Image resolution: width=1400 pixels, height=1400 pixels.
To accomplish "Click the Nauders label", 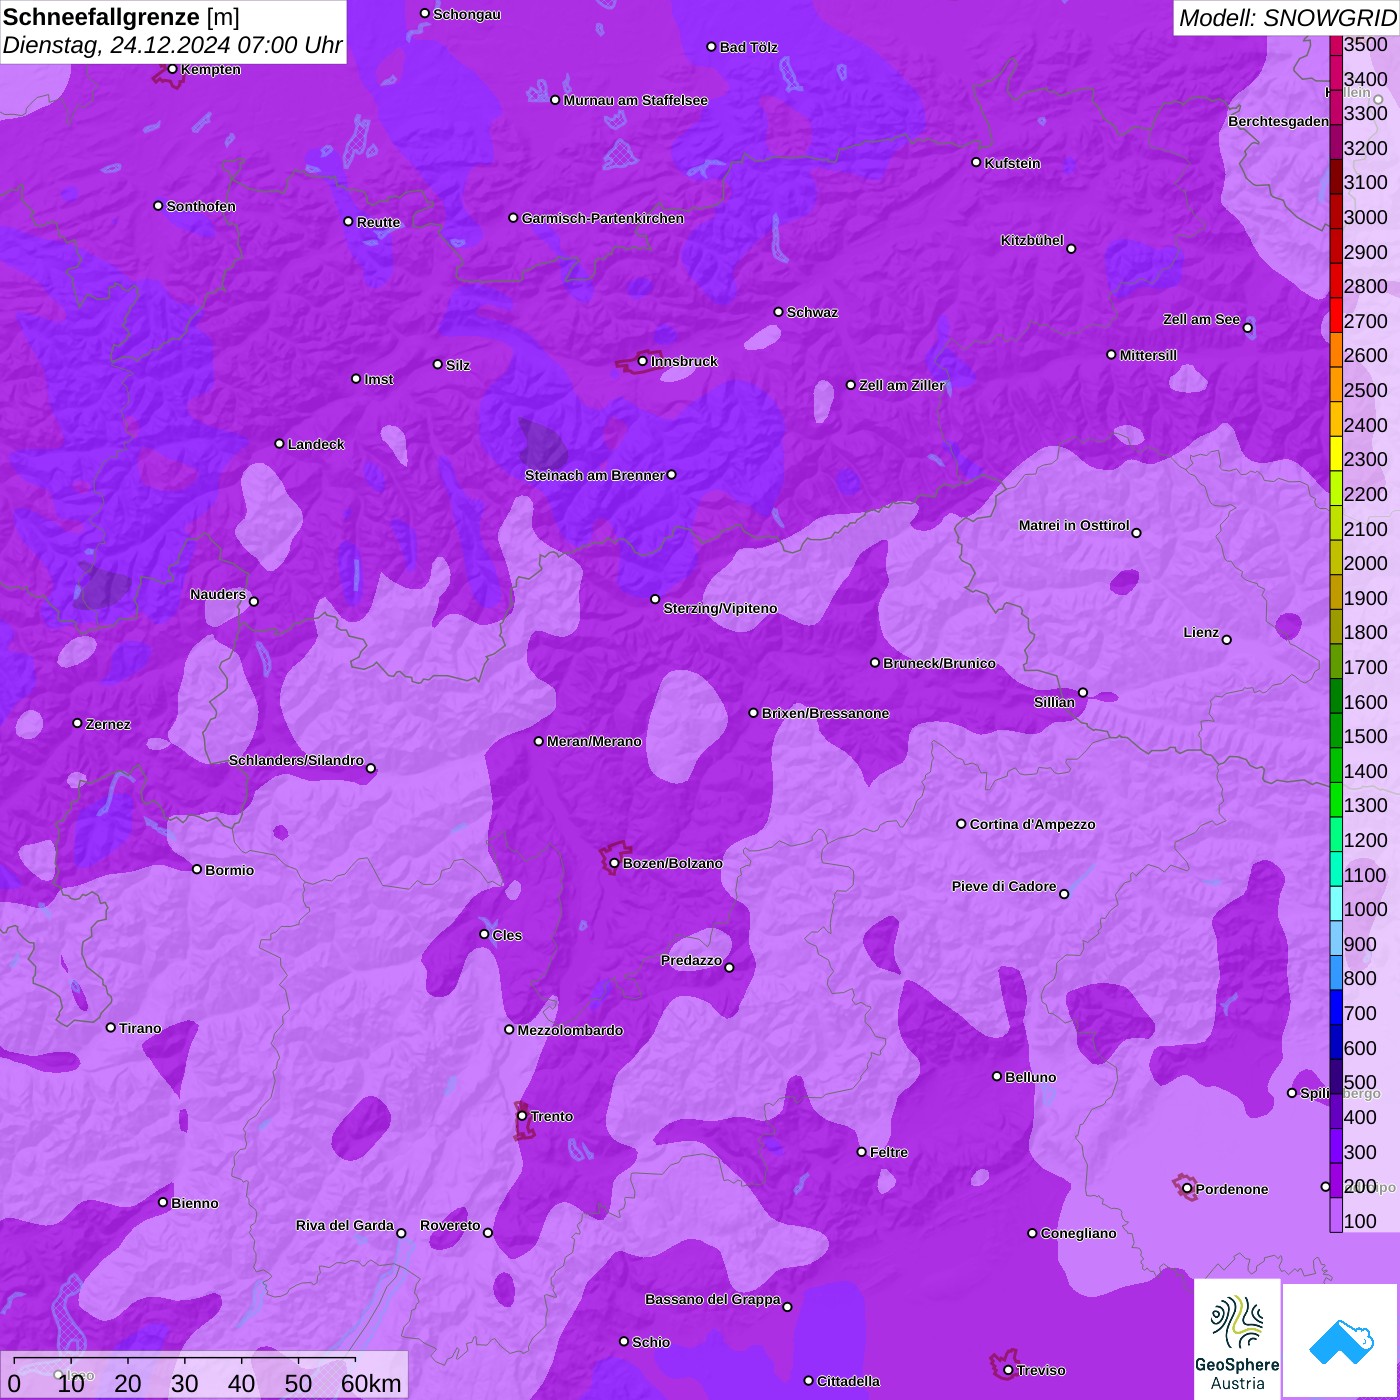I will 218,594.
